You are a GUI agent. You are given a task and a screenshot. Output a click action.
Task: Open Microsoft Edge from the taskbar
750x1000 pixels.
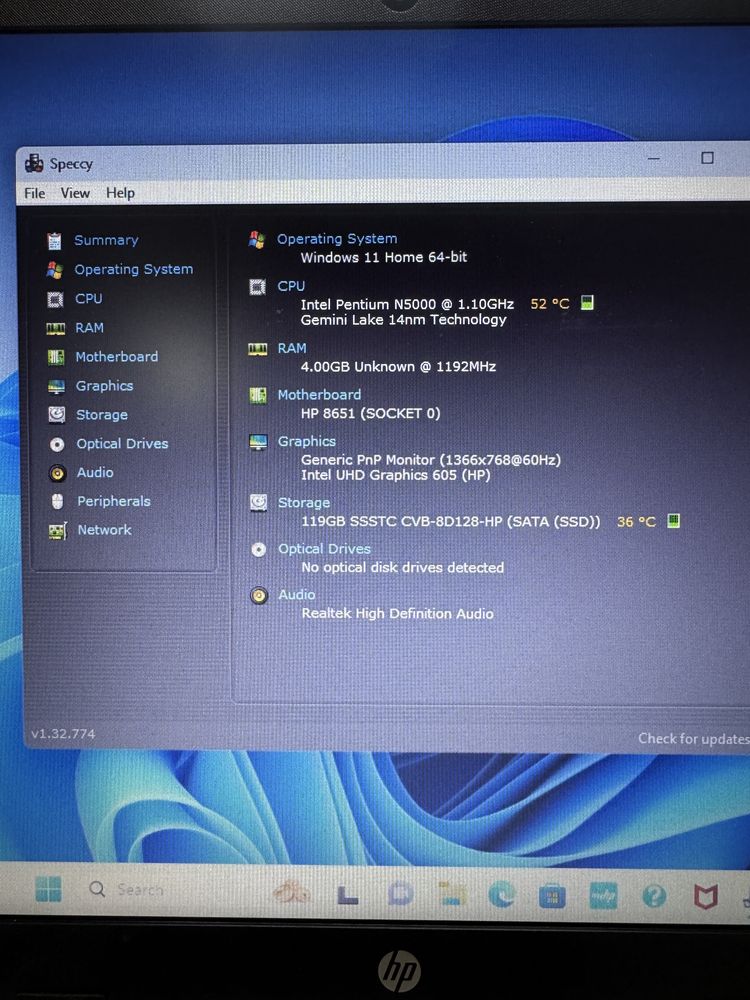[502, 895]
